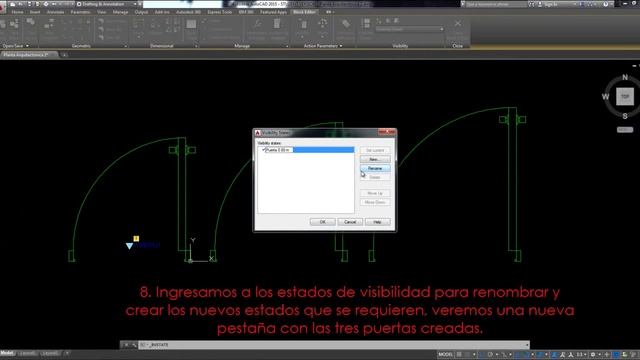This screenshot has width=640, height=360.
Task: Open the Manage ribbon tab
Action: [x=120, y=12]
